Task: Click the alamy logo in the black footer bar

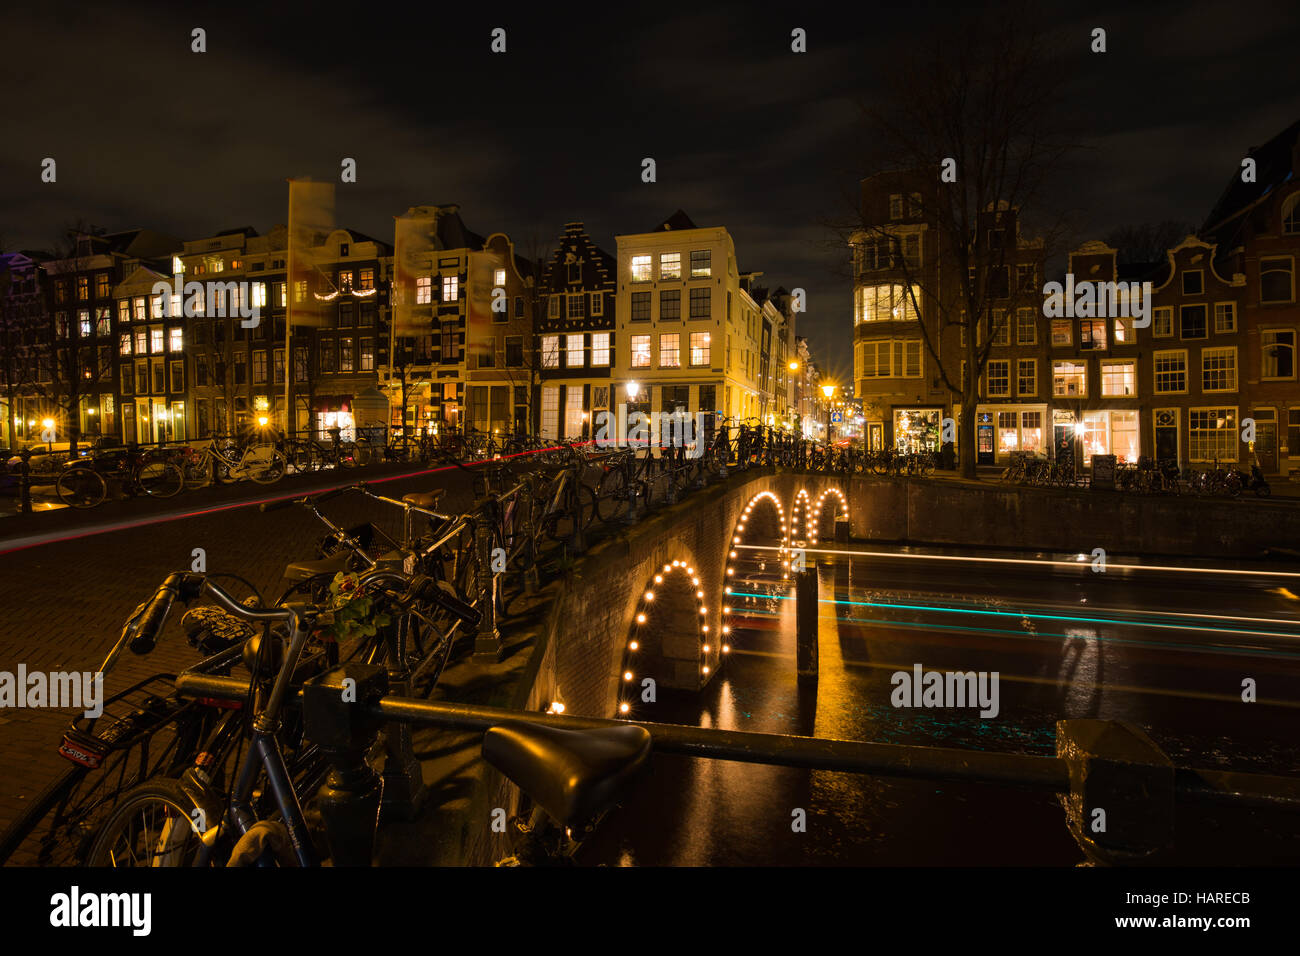Action: tap(101, 911)
